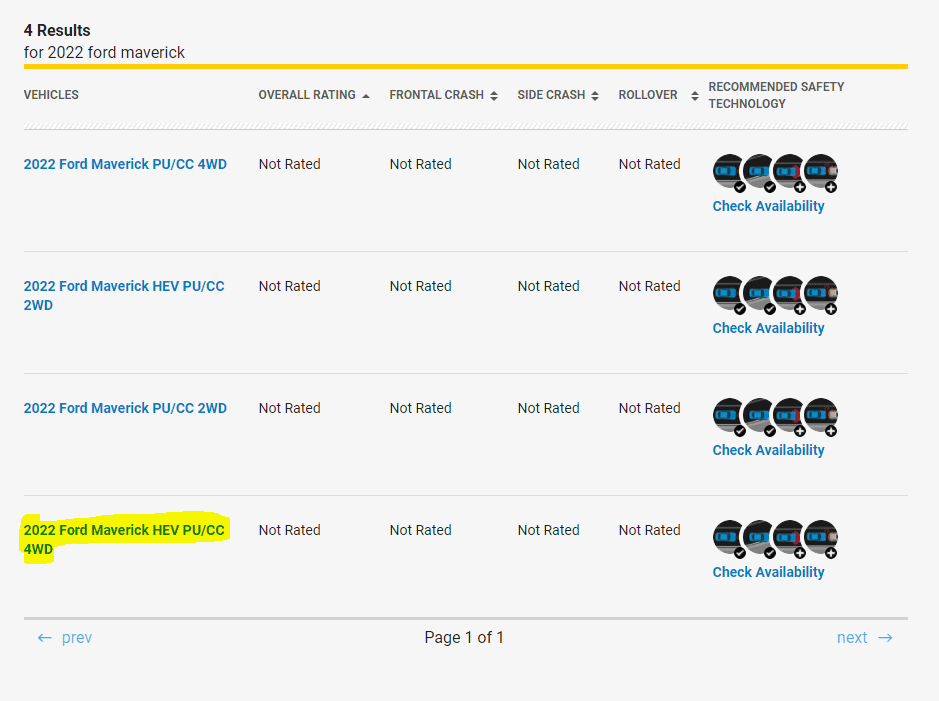This screenshot has height=701, width=939.
Task: Click forward collision warning icon for HEV PU/CC 2WD
Action: click(x=729, y=295)
